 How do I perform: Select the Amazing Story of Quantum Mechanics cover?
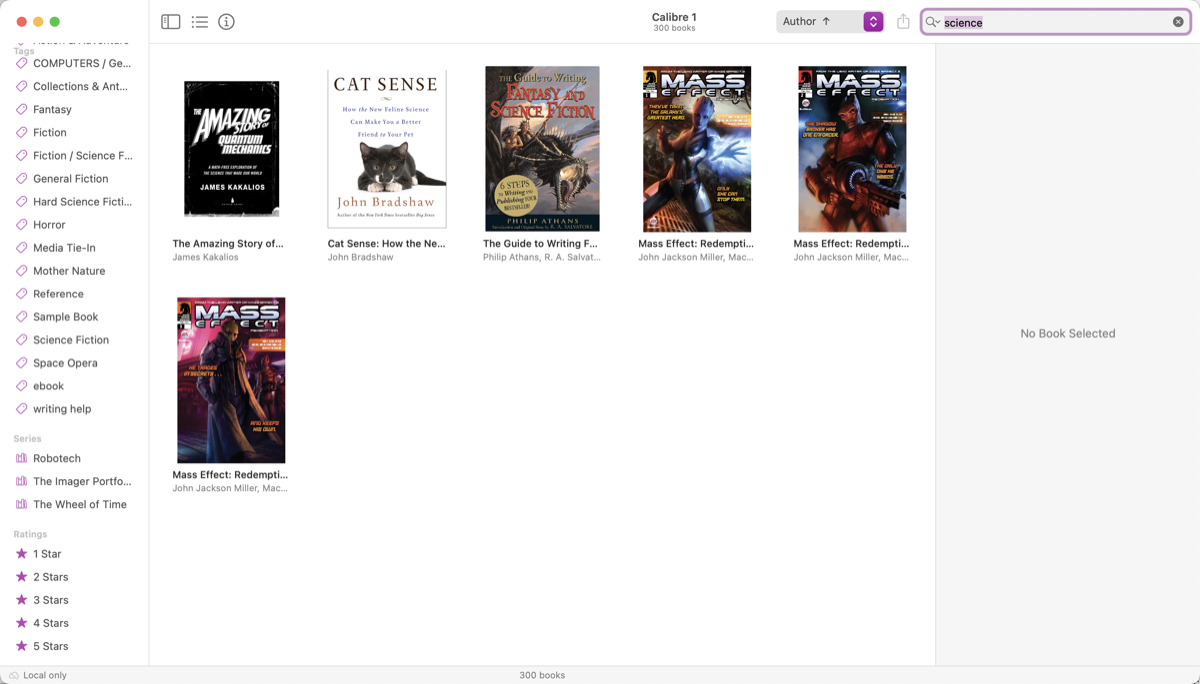pyautogui.click(x=232, y=149)
